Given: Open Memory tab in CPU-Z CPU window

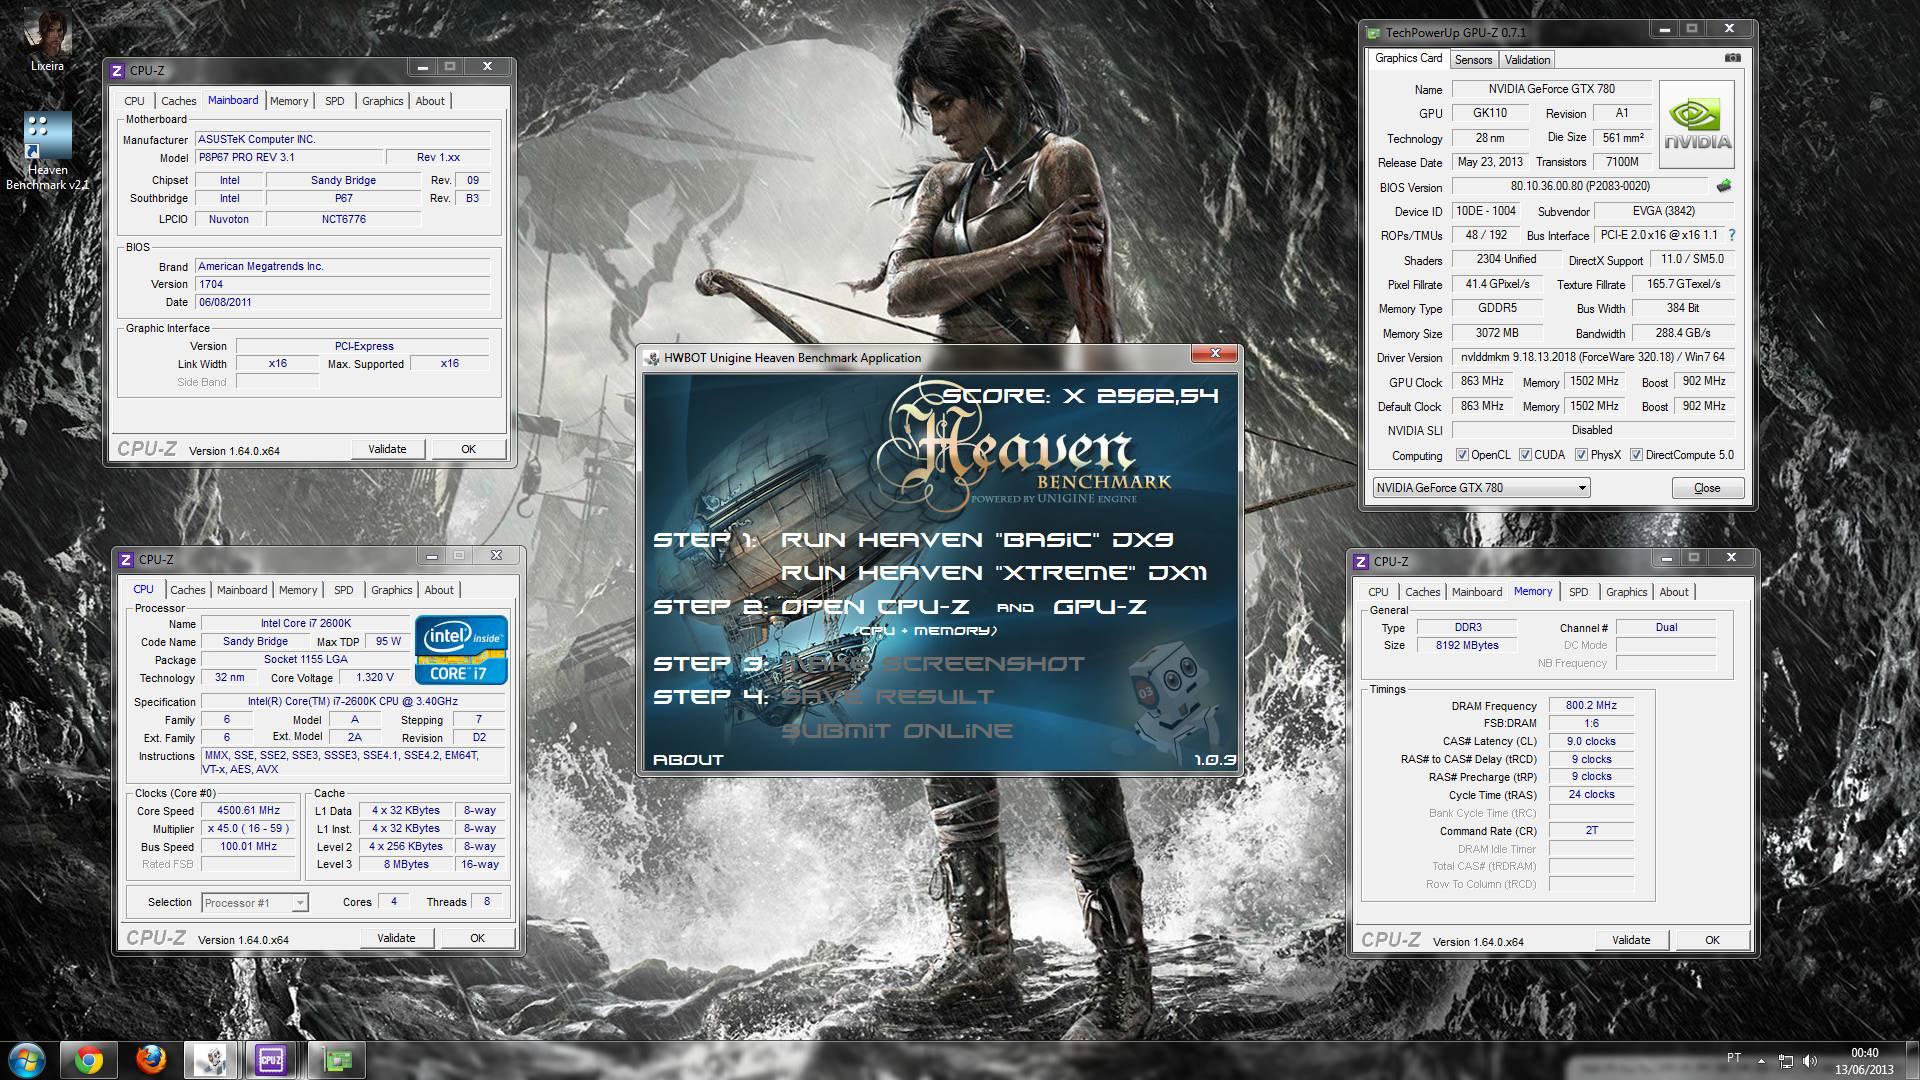Looking at the screenshot, I should (298, 590).
